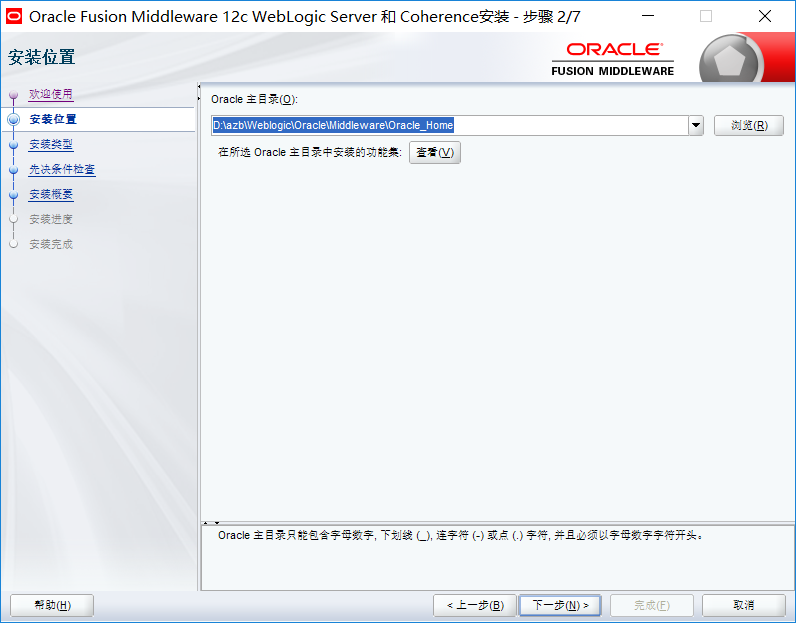Click the 安装概要 step bullet icon
The height and width of the screenshot is (623, 796).
click(14, 194)
